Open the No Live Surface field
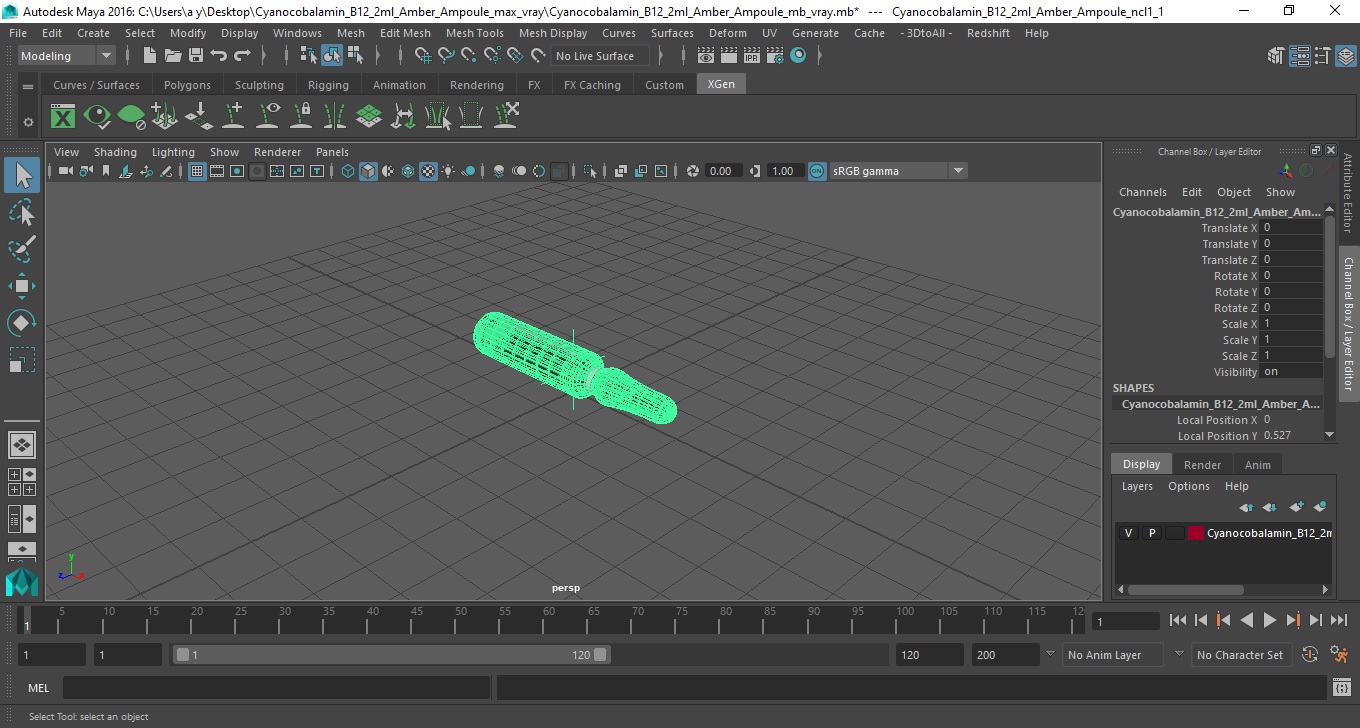 pyautogui.click(x=600, y=56)
